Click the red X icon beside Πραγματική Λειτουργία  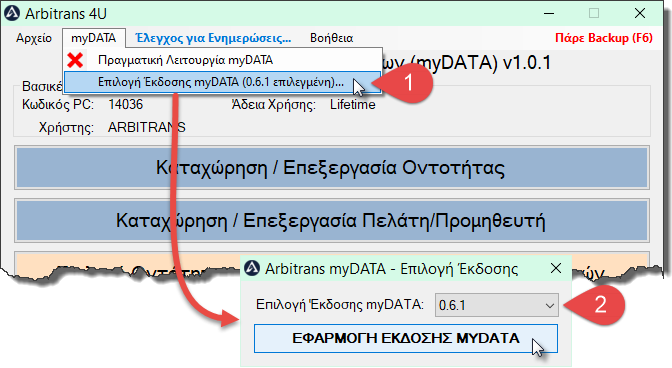click(75, 60)
